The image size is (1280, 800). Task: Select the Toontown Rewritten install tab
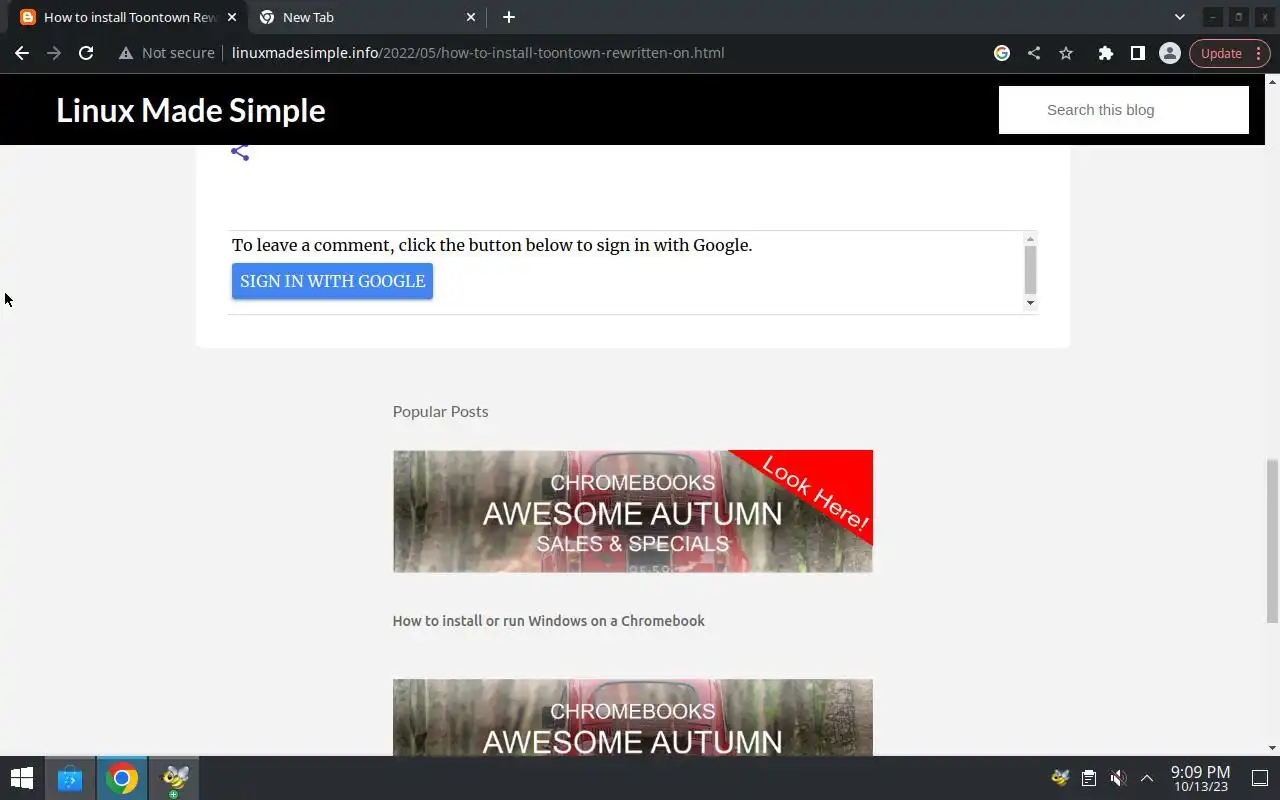point(128,17)
